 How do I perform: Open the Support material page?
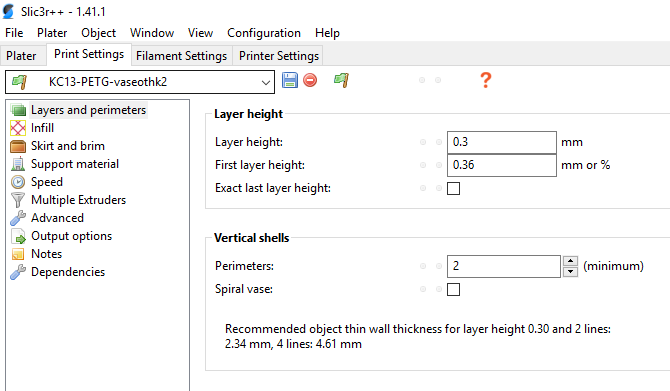[75, 164]
